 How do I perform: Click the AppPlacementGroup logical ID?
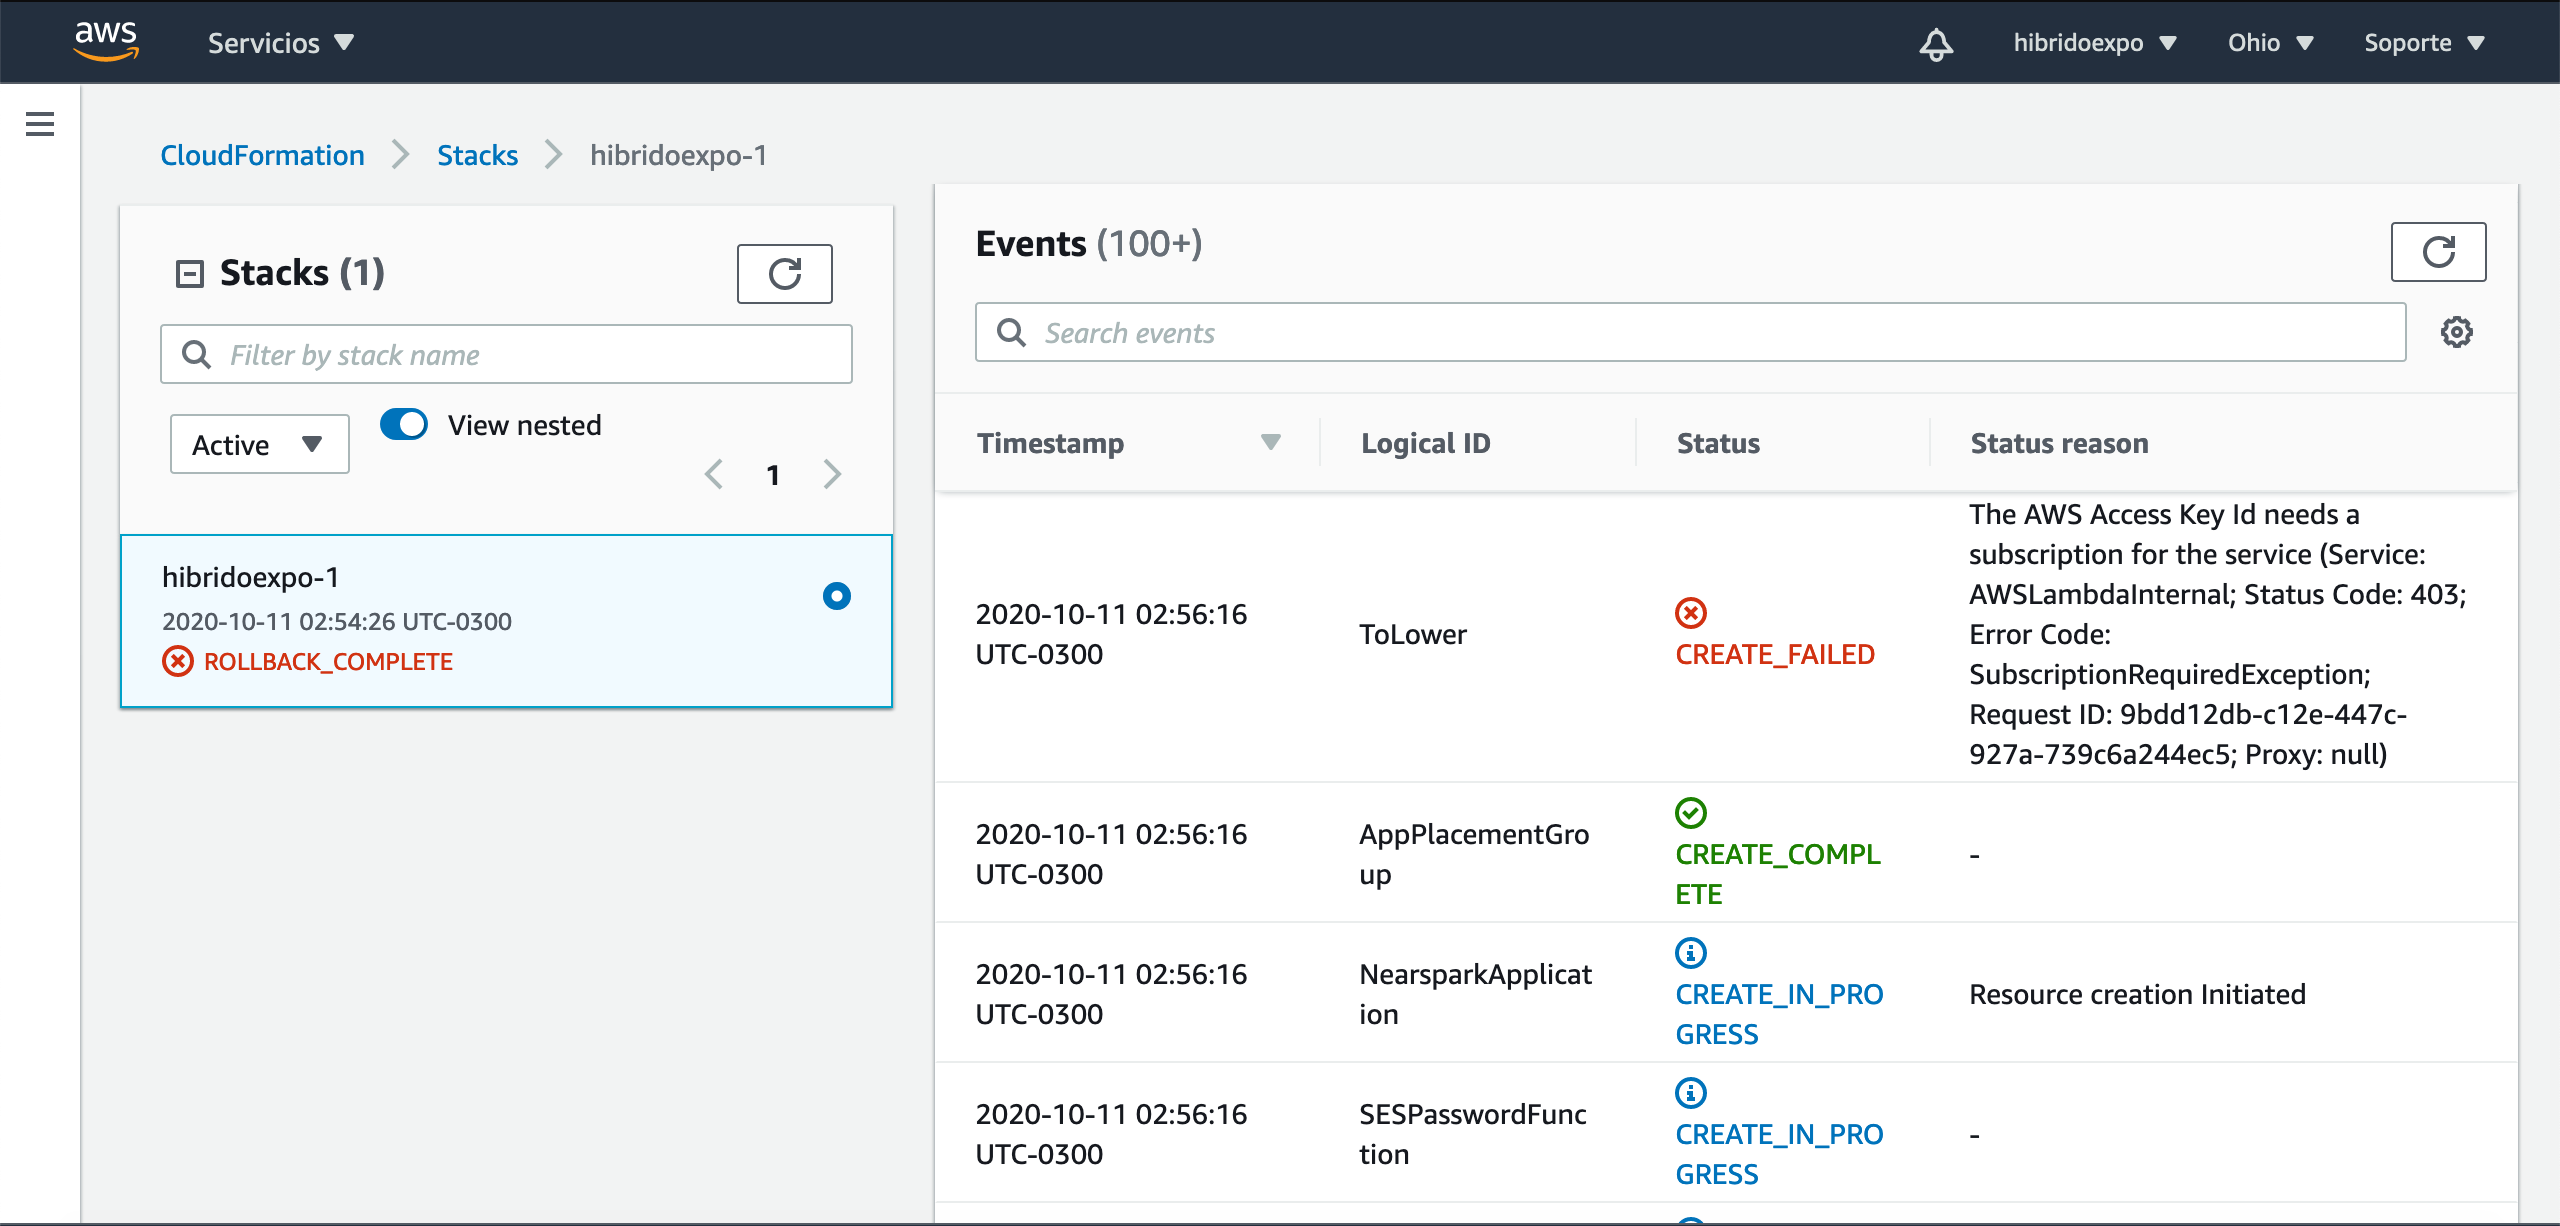coord(1474,853)
